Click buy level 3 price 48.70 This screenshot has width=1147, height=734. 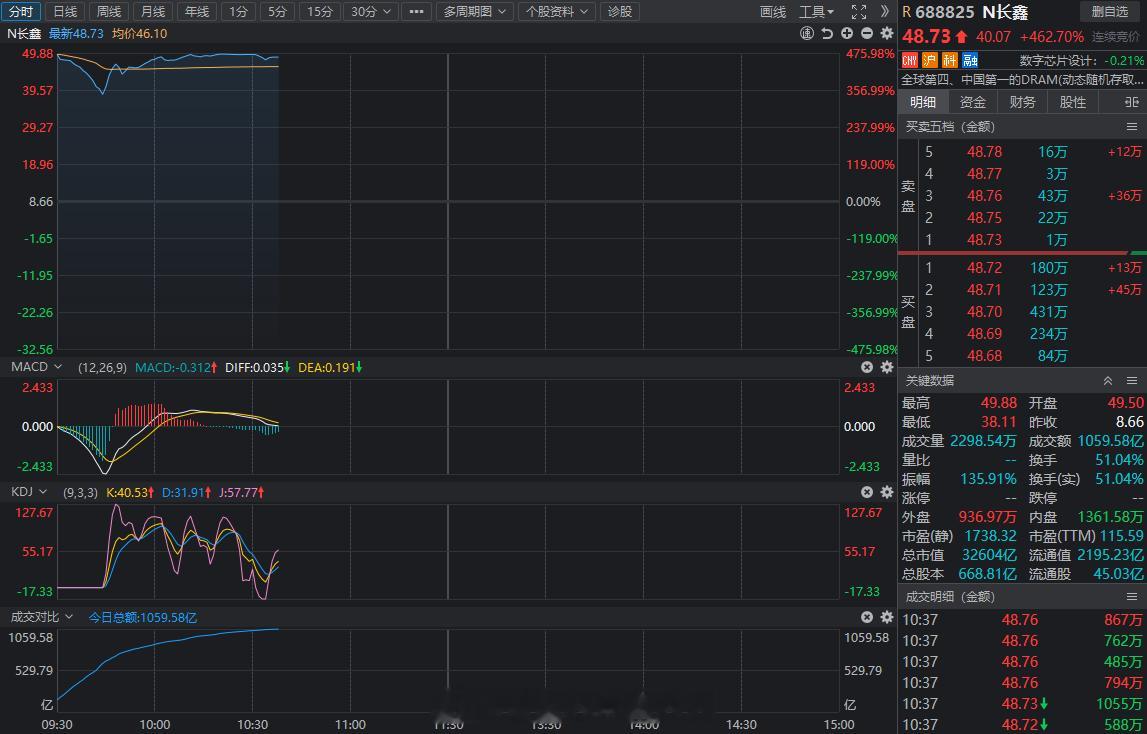[985, 312]
